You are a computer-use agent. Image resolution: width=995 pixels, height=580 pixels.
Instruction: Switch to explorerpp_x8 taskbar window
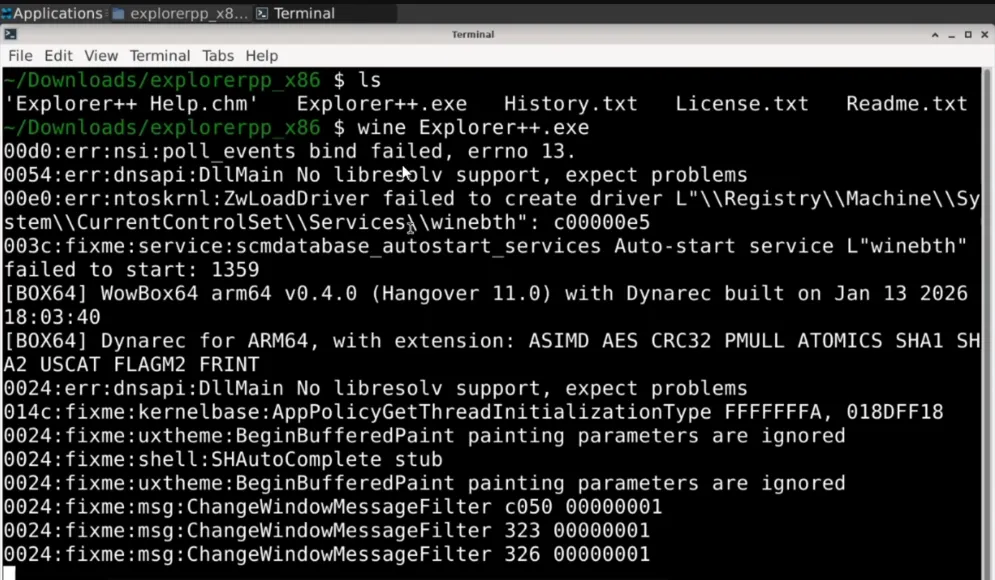[x=180, y=13]
